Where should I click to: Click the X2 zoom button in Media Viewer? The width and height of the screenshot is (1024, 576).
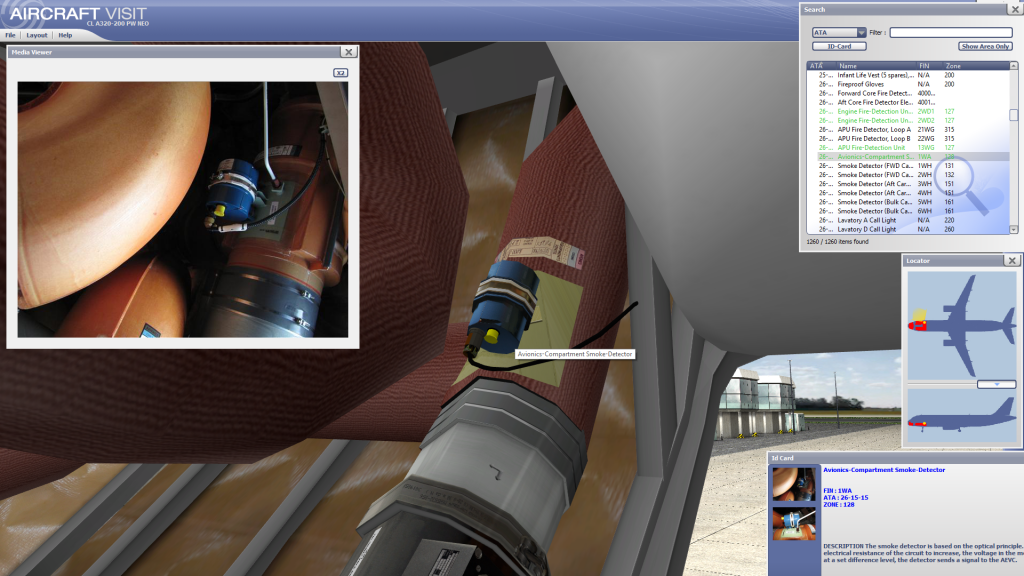tap(340, 72)
